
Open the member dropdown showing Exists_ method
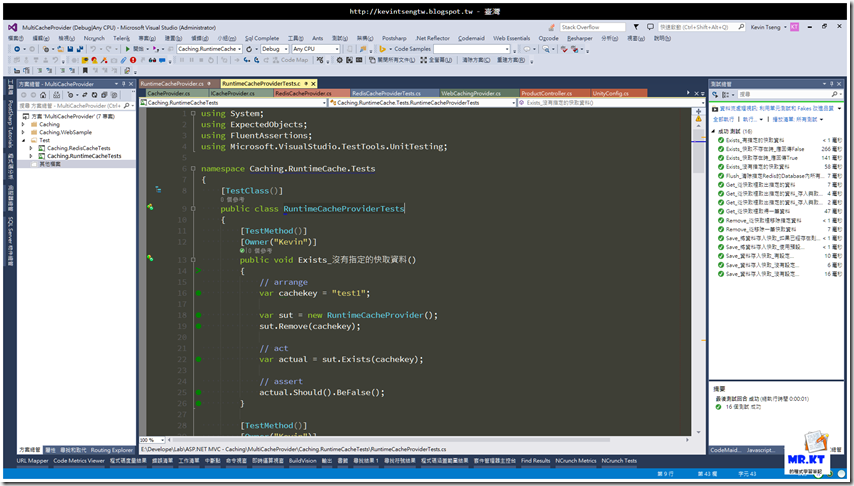(x=609, y=102)
